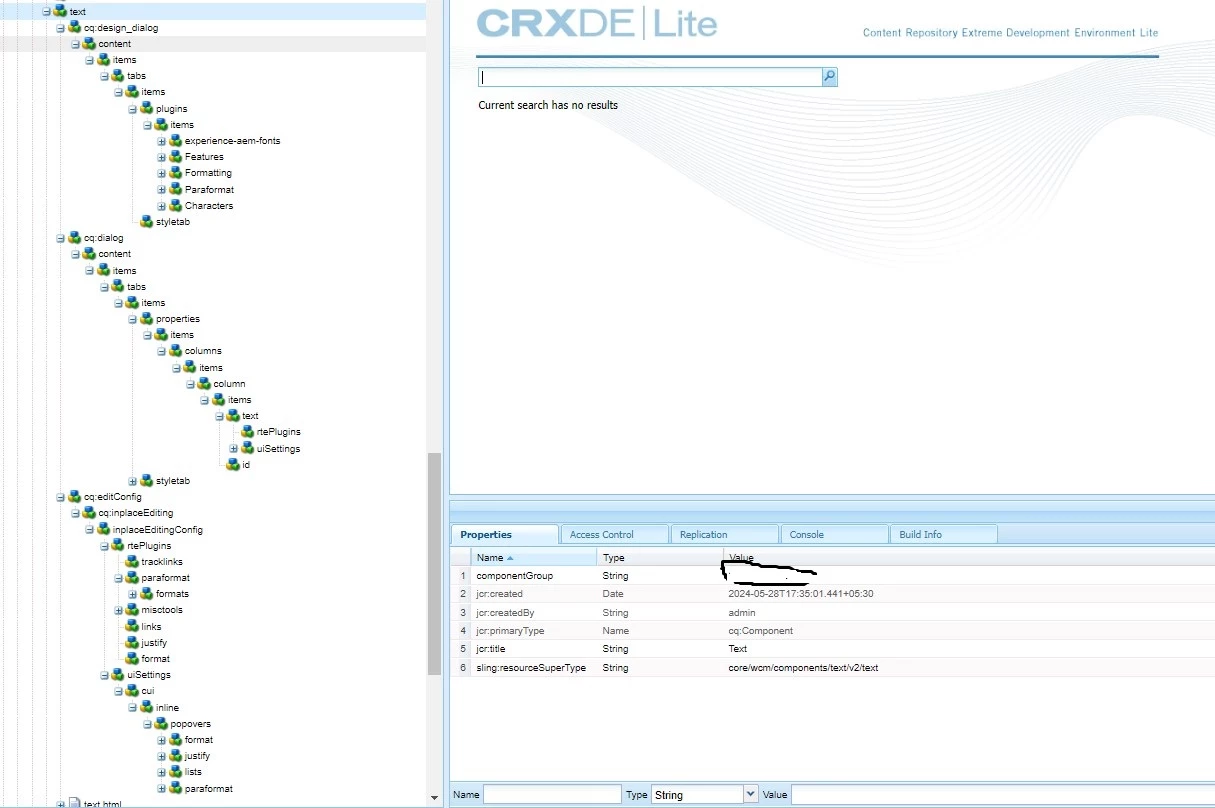Image resolution: width=1215 pixels, height=808 pixels.
Task: Select the popovers tree node
Action: pyautogui.click(x=191, y=724)
